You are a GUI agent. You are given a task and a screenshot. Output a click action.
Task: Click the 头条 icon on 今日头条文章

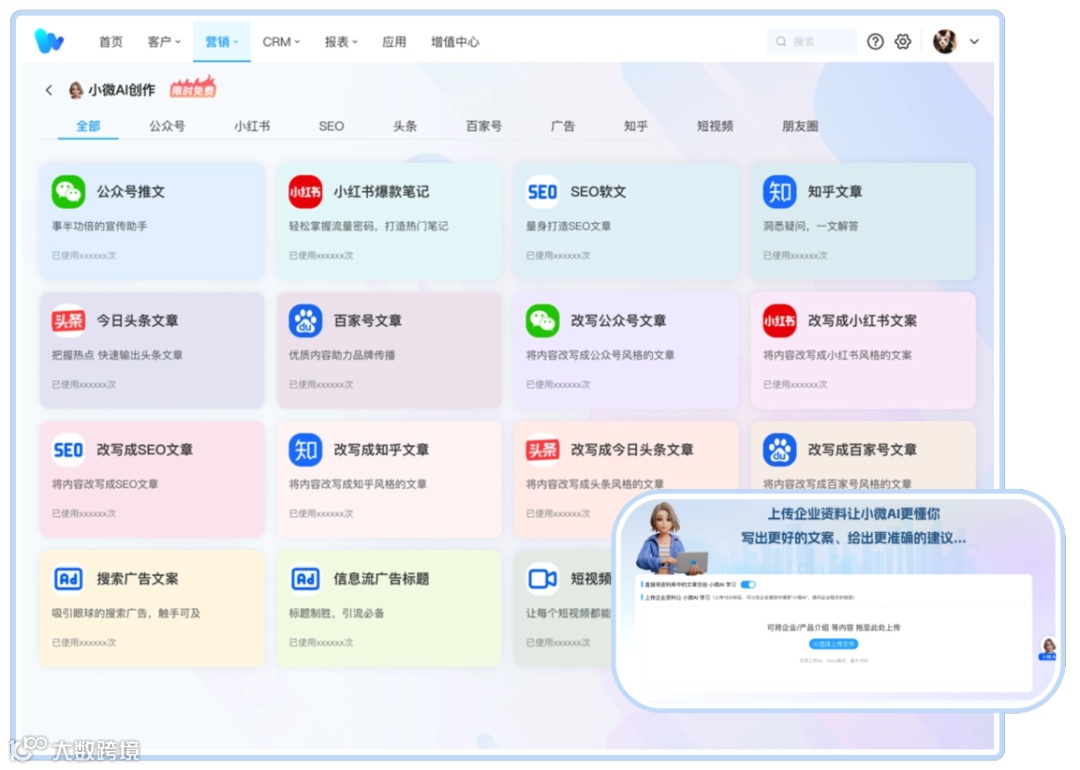click(68, 321)
